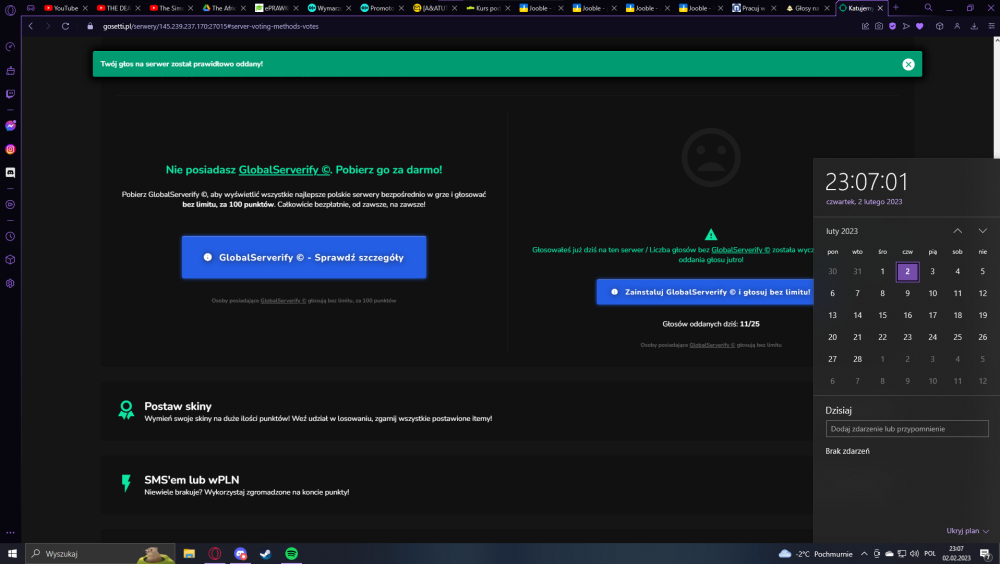Click the three-dots sidebar setup button

pos(10,532)
